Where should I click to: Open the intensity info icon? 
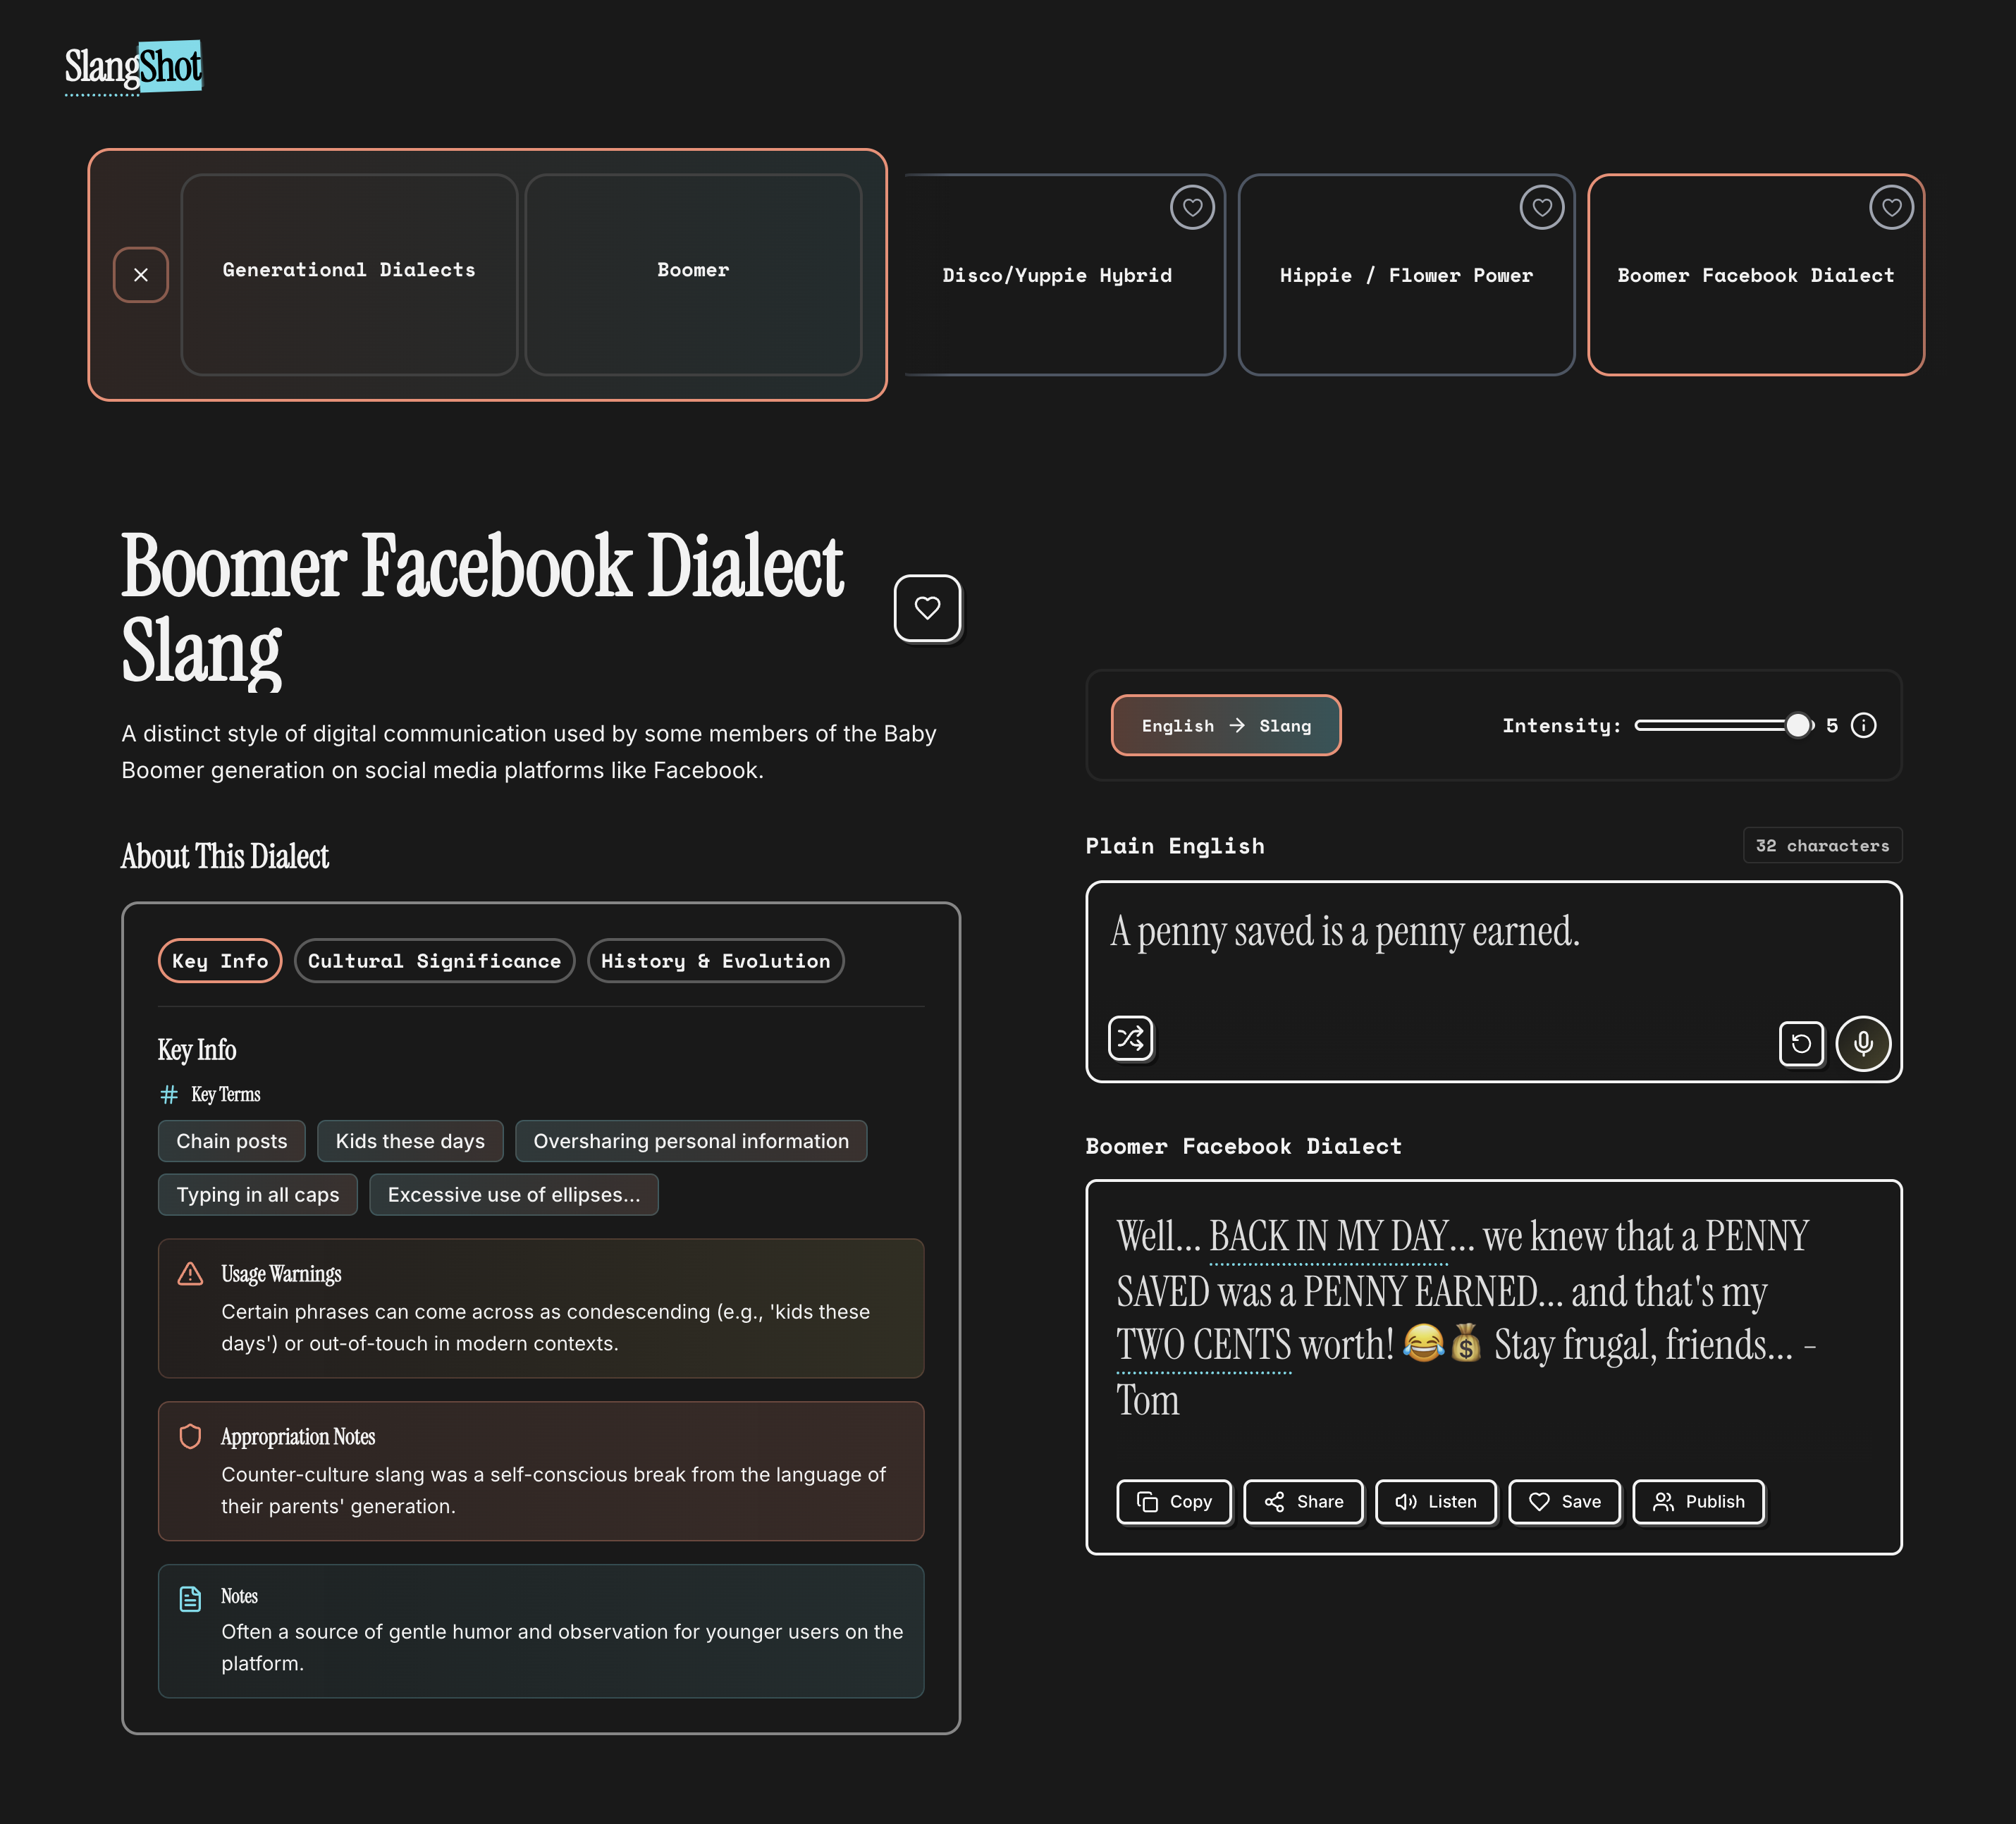tap(1864, 725)
